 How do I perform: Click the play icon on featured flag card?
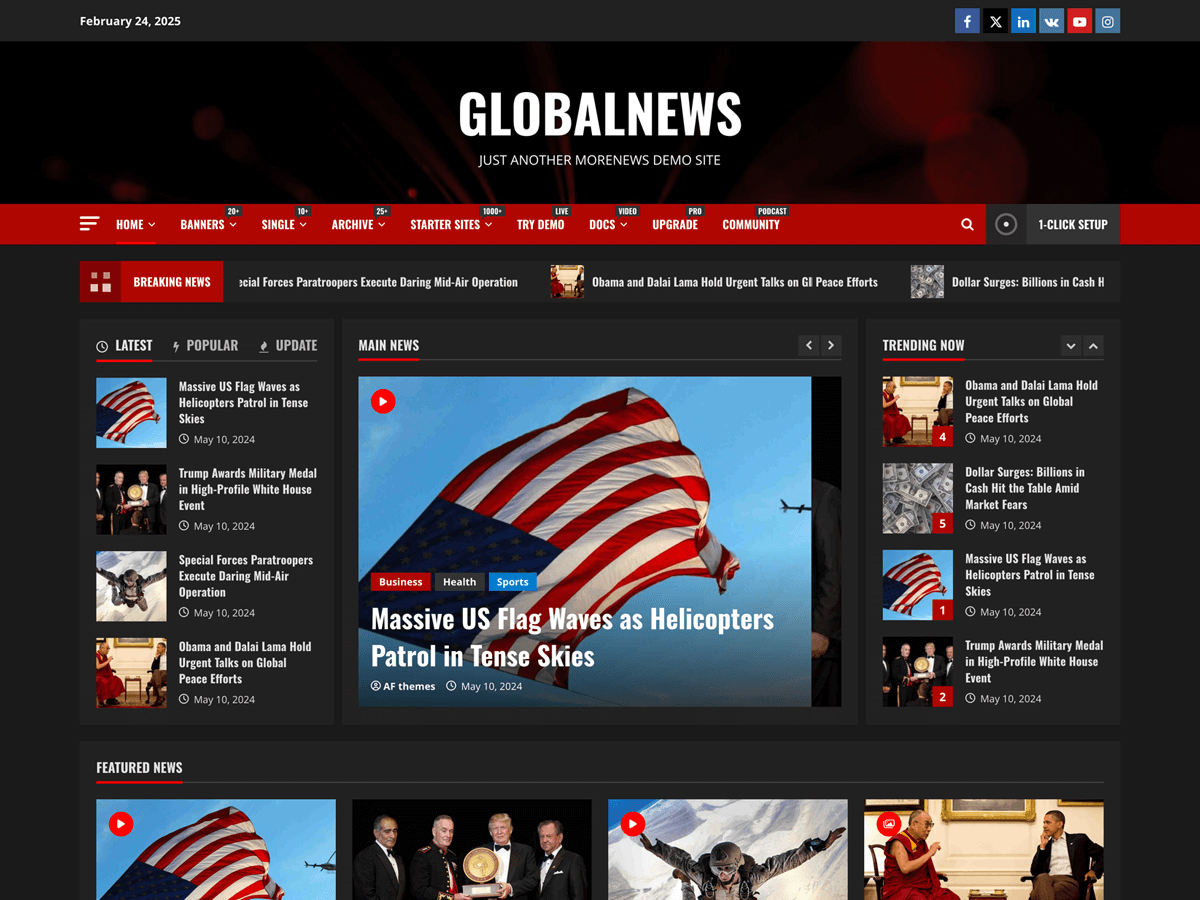click(x=121, y=824)
